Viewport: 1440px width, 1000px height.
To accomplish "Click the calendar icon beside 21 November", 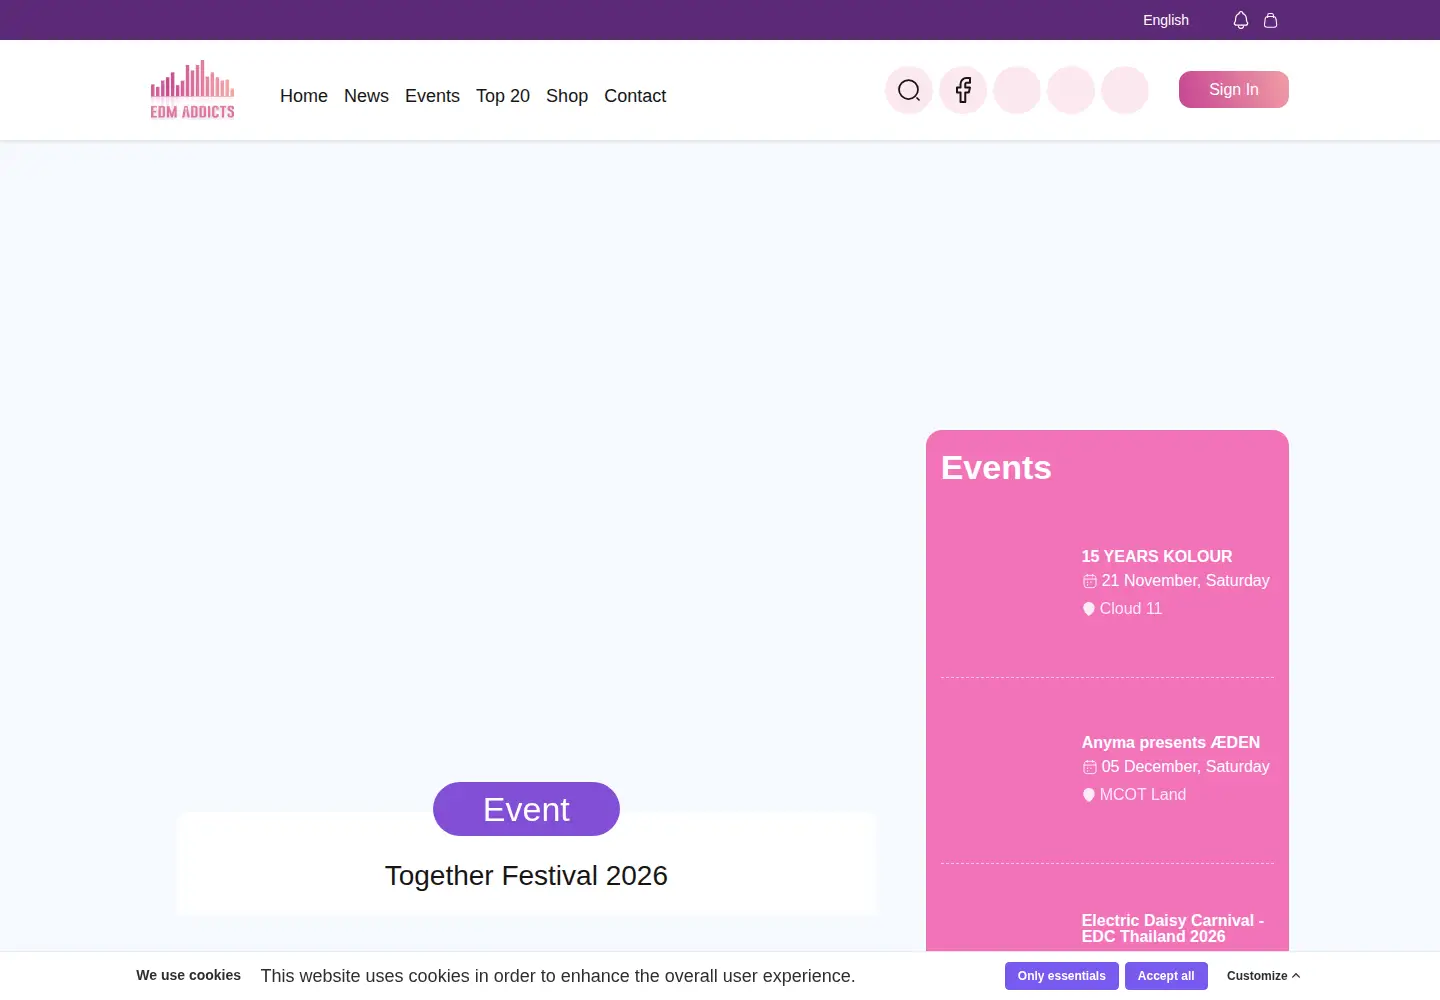I will [x=1090, y=581].
